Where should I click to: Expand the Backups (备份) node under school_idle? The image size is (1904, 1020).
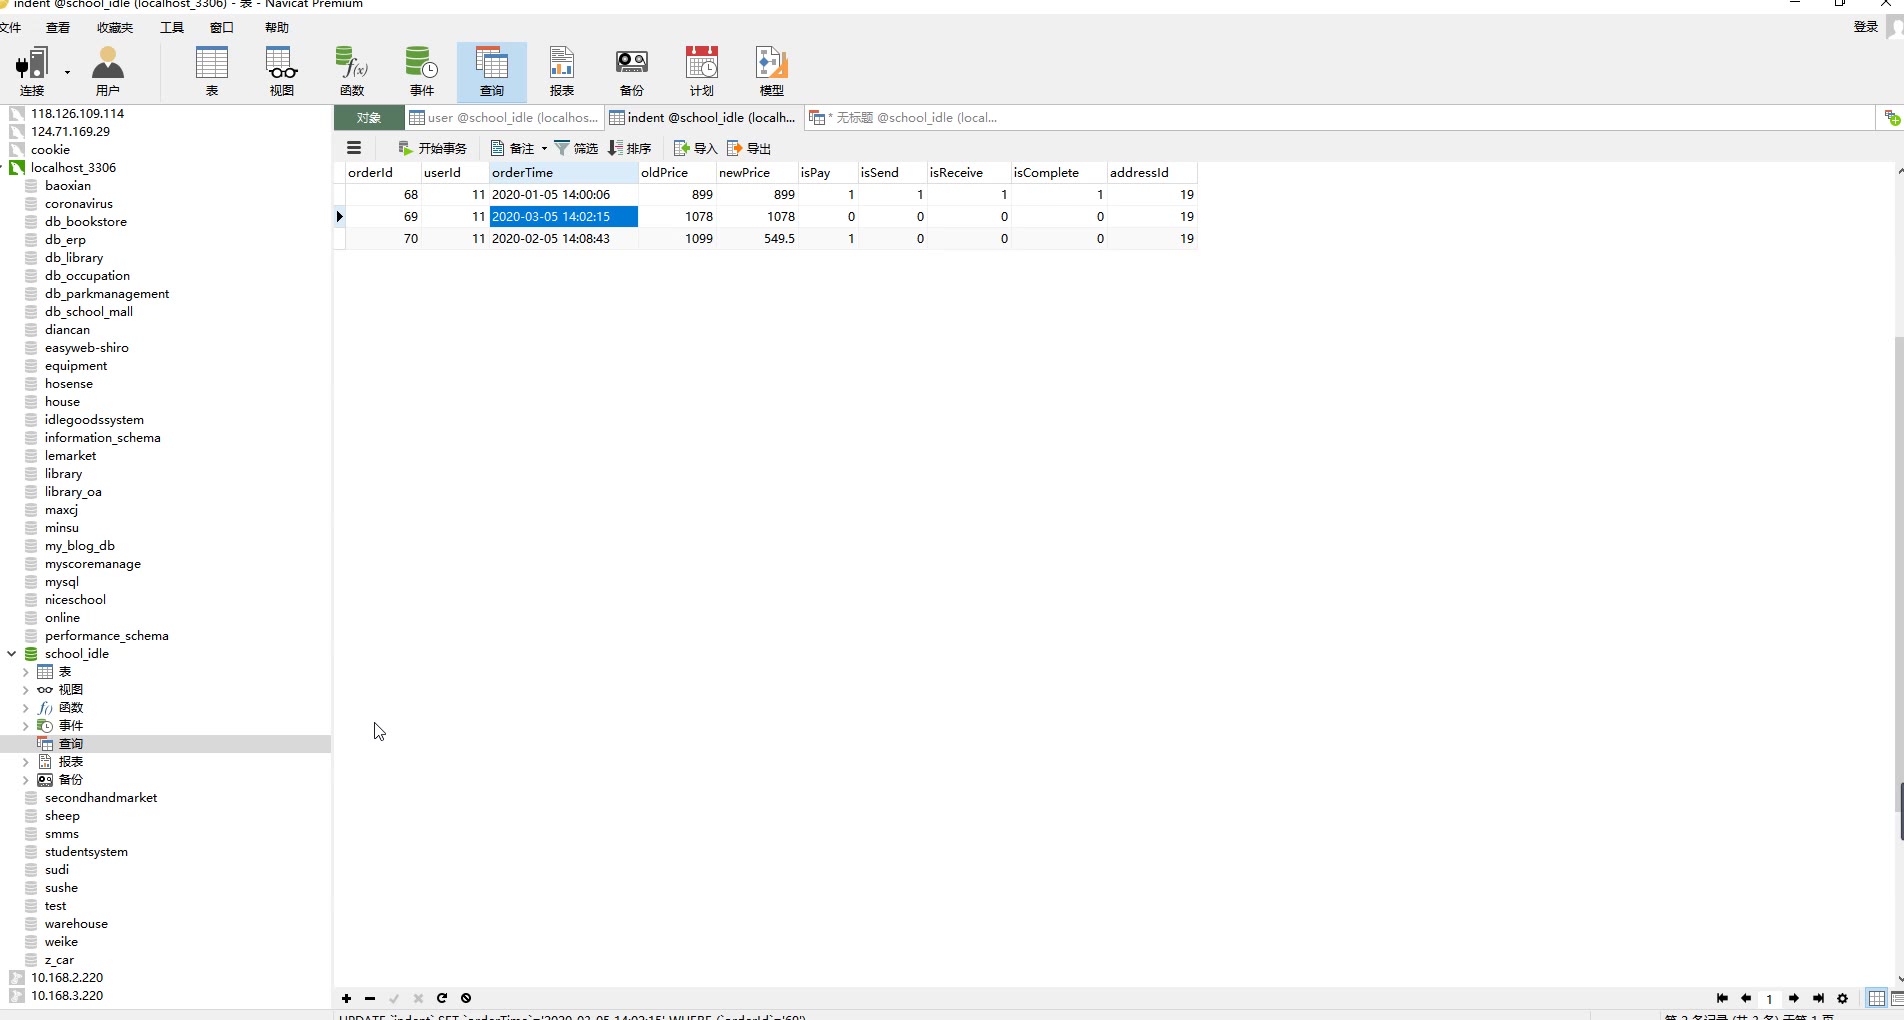[x=26, y=780]
